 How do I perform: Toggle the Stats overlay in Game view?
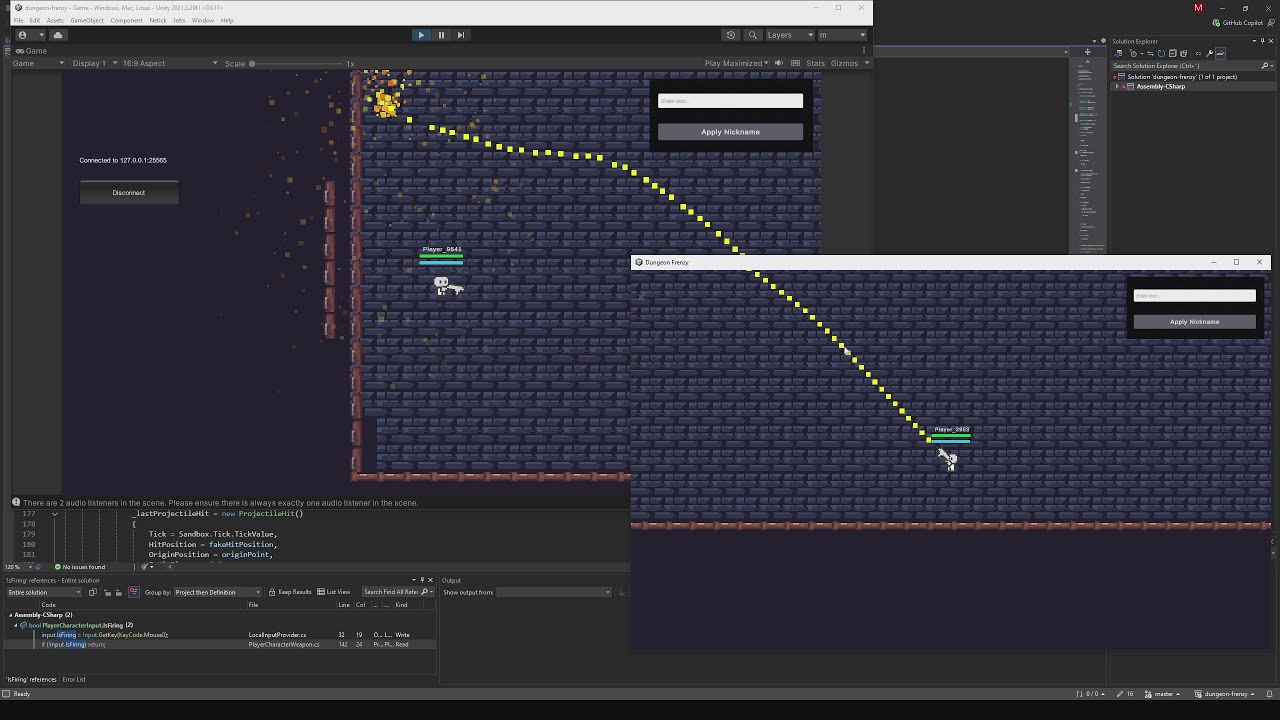pos(815,63)
